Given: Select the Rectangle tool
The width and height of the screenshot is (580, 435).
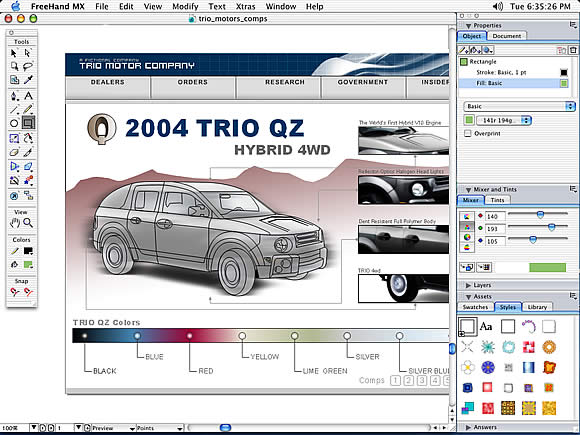Looking at the screenshot, I should 28,123.
